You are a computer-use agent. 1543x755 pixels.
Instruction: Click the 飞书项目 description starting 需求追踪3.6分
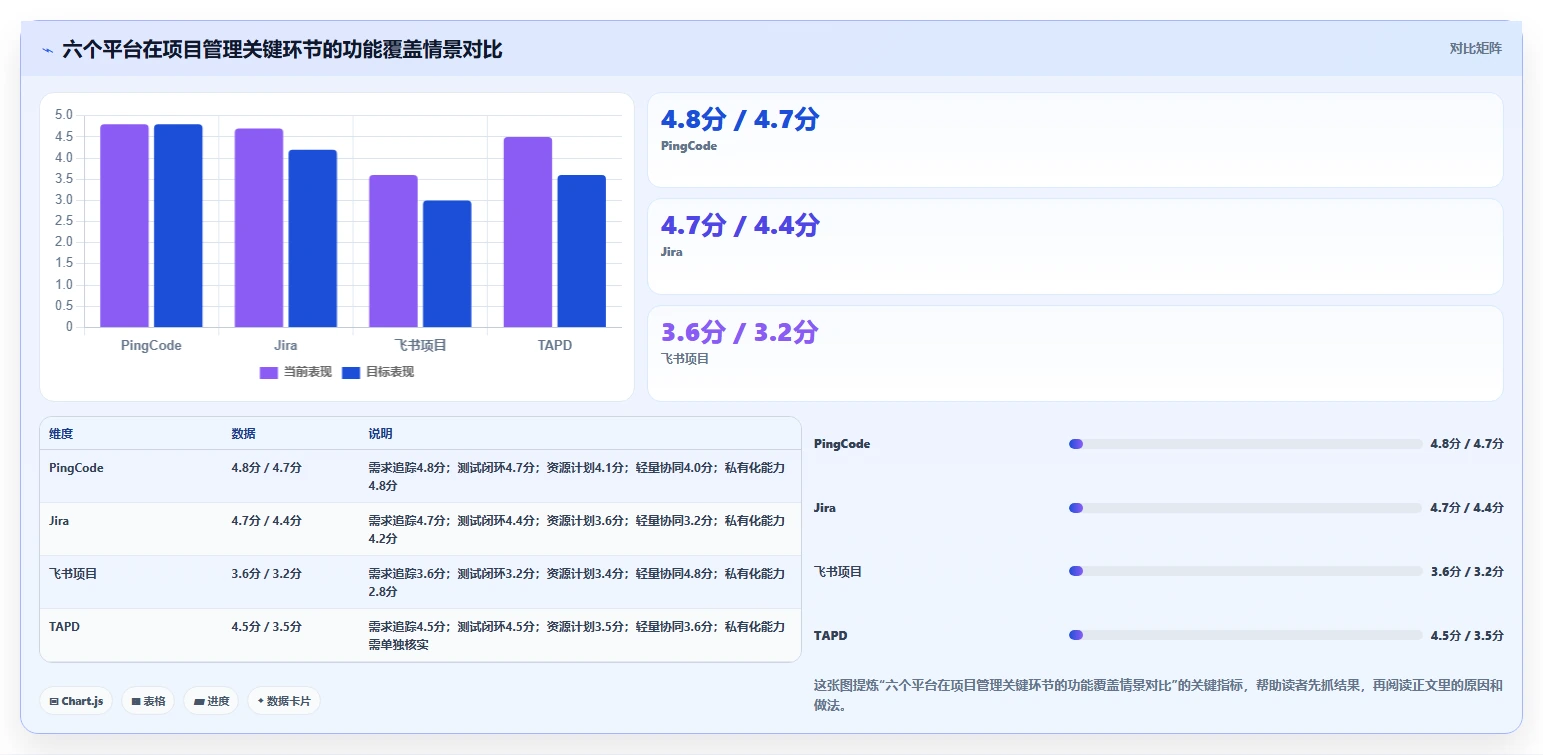tap(577, 583)
